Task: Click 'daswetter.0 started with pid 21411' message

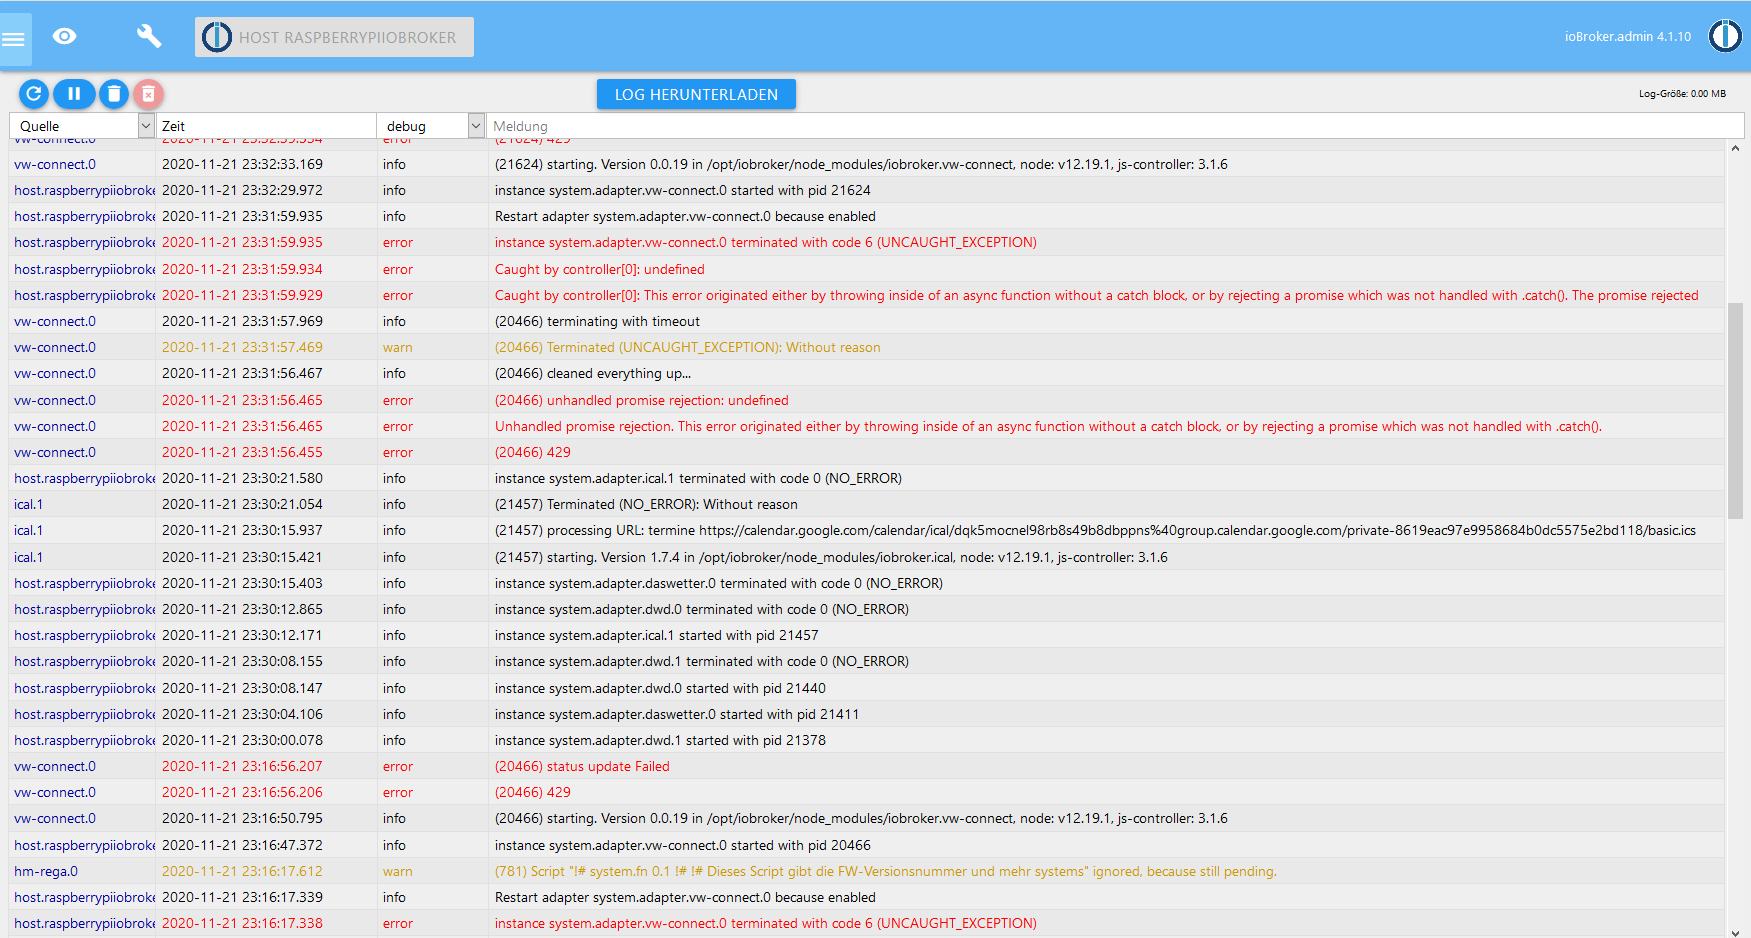Action: pyautogui.click(x=677, y=714)
